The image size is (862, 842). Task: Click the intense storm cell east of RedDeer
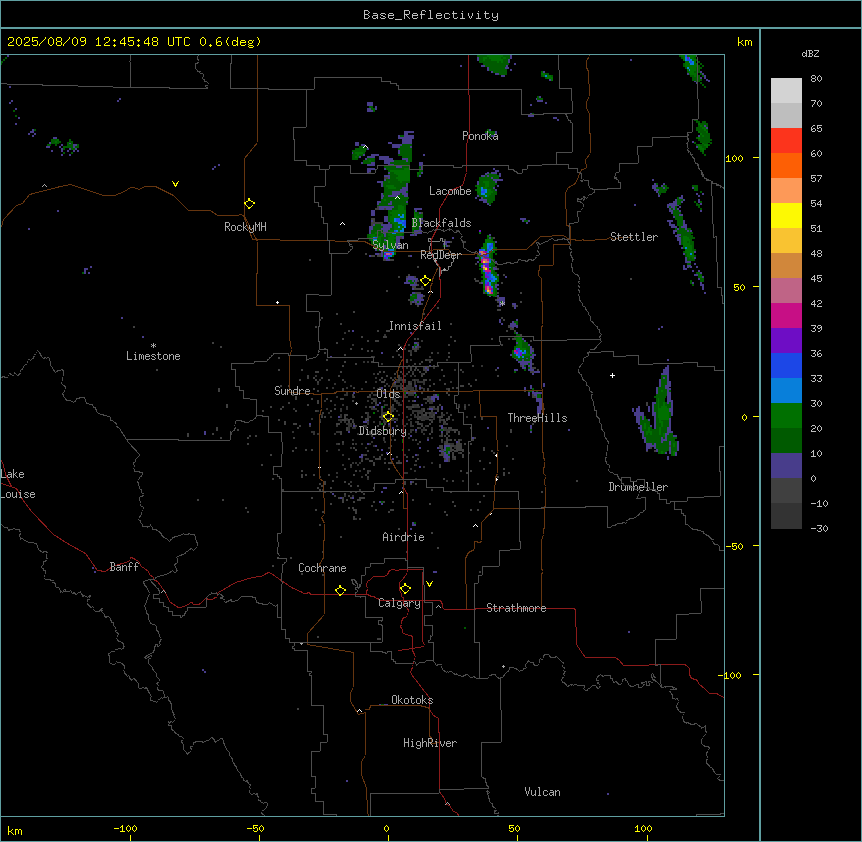point(487,266)
